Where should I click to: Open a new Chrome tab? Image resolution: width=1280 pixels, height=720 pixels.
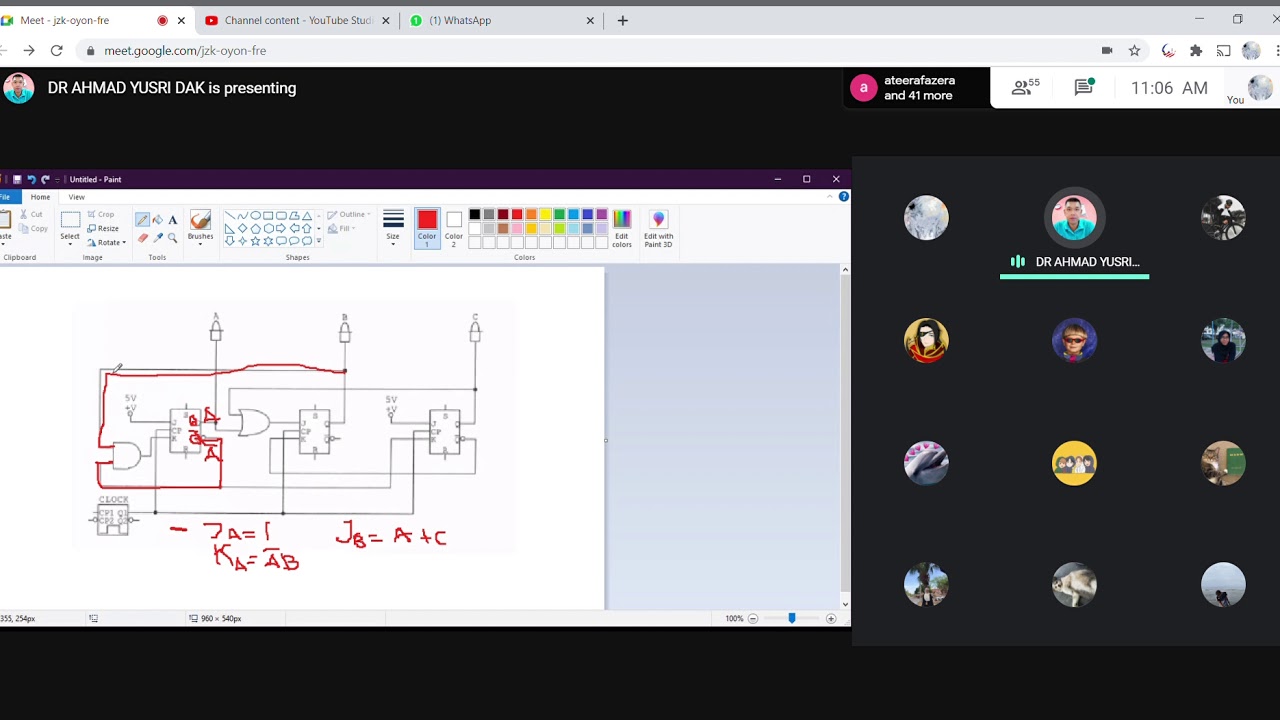coord(623,20)
